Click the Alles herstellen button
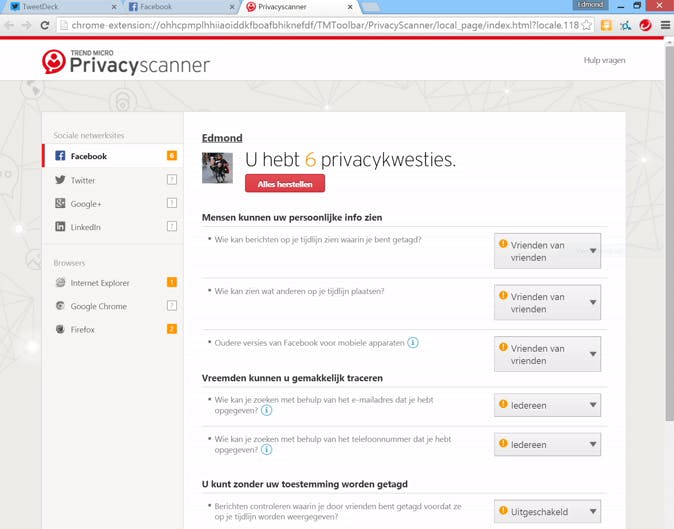Viewport: 674px width, 529px height. 285,183
